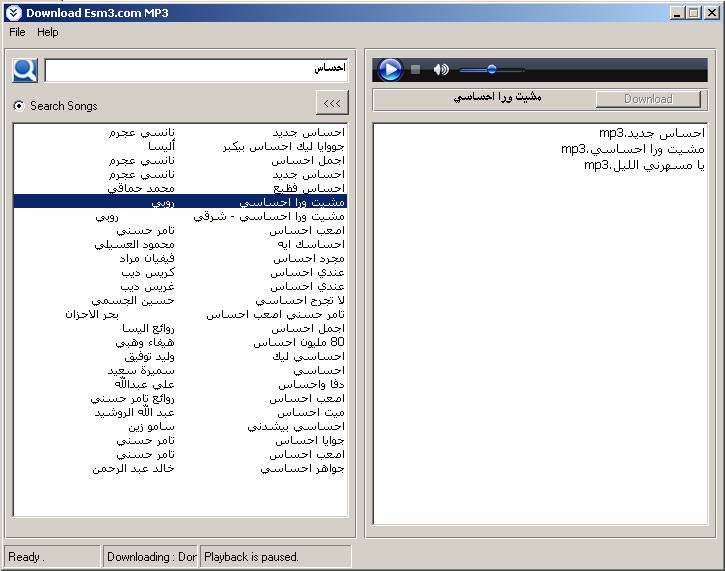The height and width of the screenshot is (571, 725).
Task: Adjust the player volume slider
Action: coord(491,70)
